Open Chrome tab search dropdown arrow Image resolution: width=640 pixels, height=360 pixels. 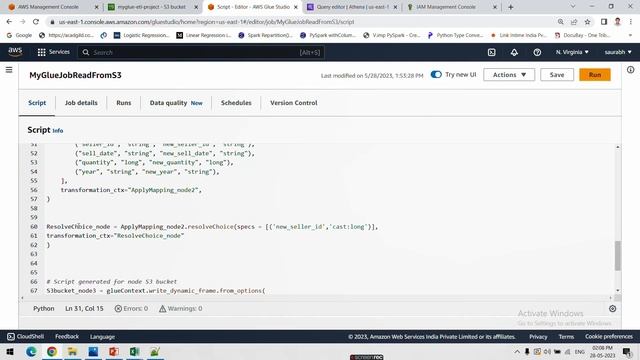[573, 7]
